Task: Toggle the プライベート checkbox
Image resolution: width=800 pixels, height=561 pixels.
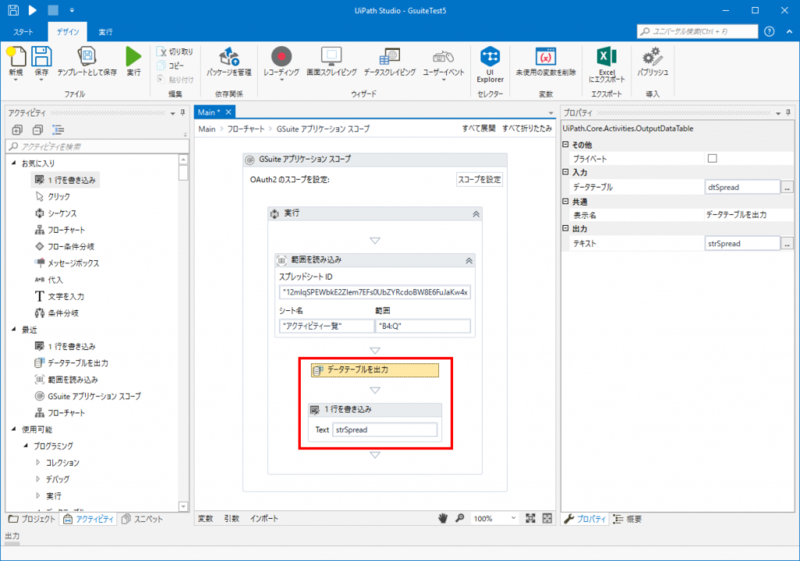Action: [712, 159]
